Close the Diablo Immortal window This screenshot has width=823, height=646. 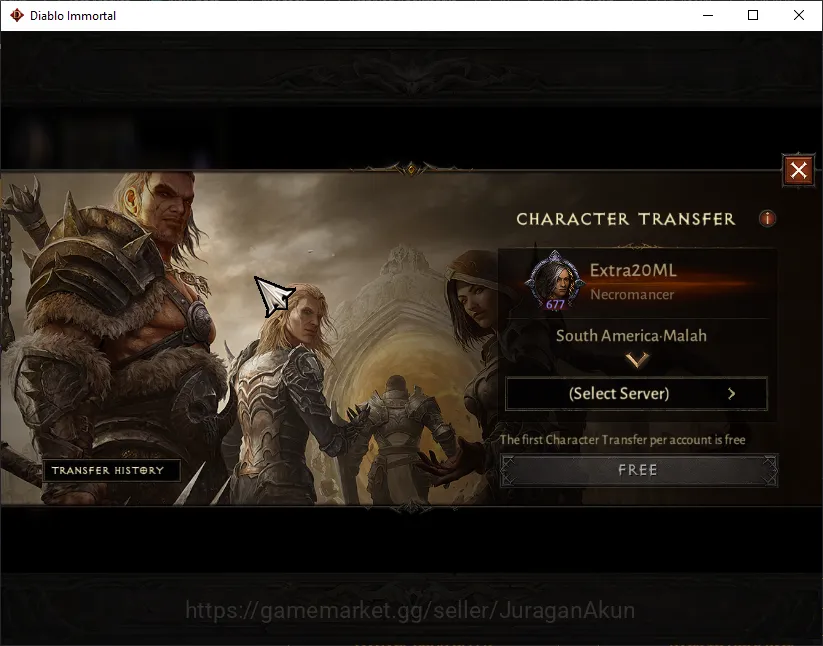(798, 15)
